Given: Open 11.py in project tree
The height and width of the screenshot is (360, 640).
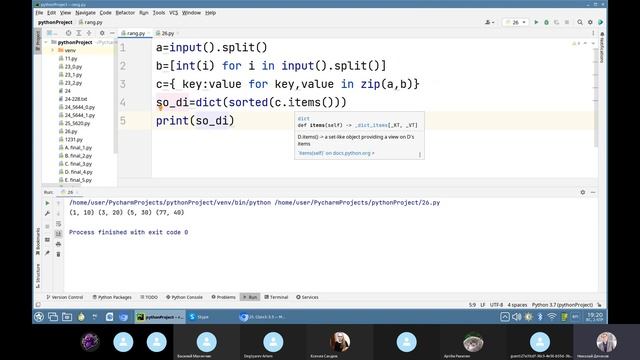Looking at the screenshot, I should 70,58.
